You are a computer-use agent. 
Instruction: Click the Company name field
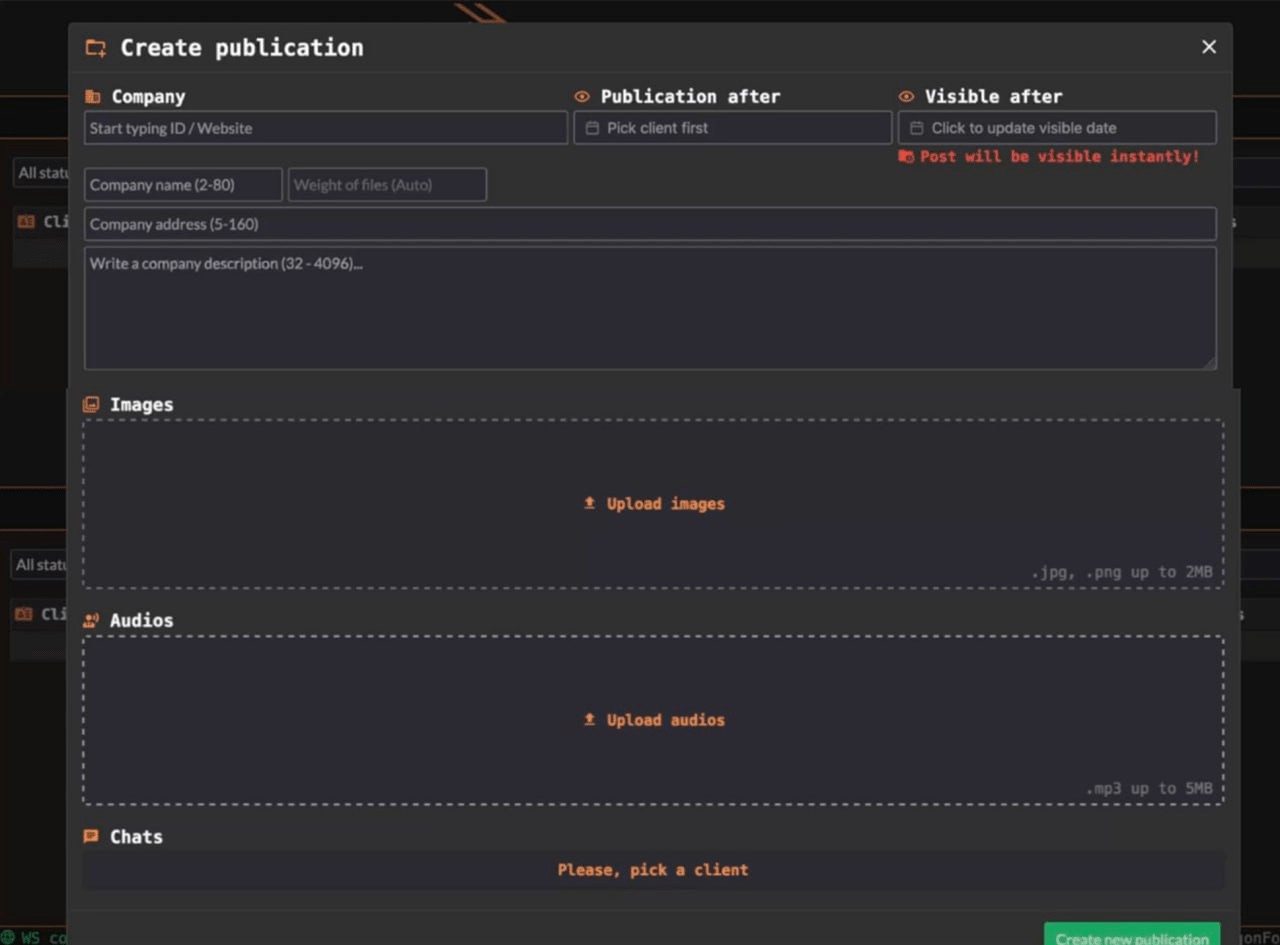(x=182, y=184)
